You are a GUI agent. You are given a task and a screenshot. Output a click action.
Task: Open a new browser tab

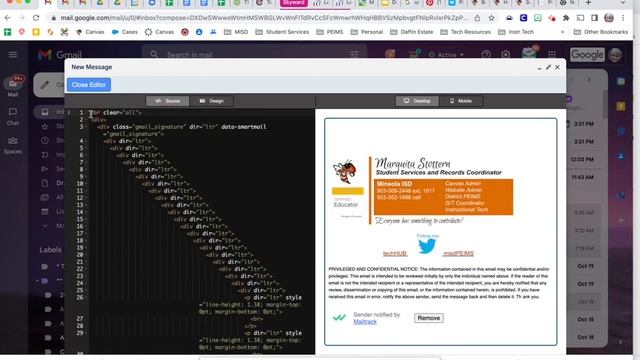tap(588, 3)
